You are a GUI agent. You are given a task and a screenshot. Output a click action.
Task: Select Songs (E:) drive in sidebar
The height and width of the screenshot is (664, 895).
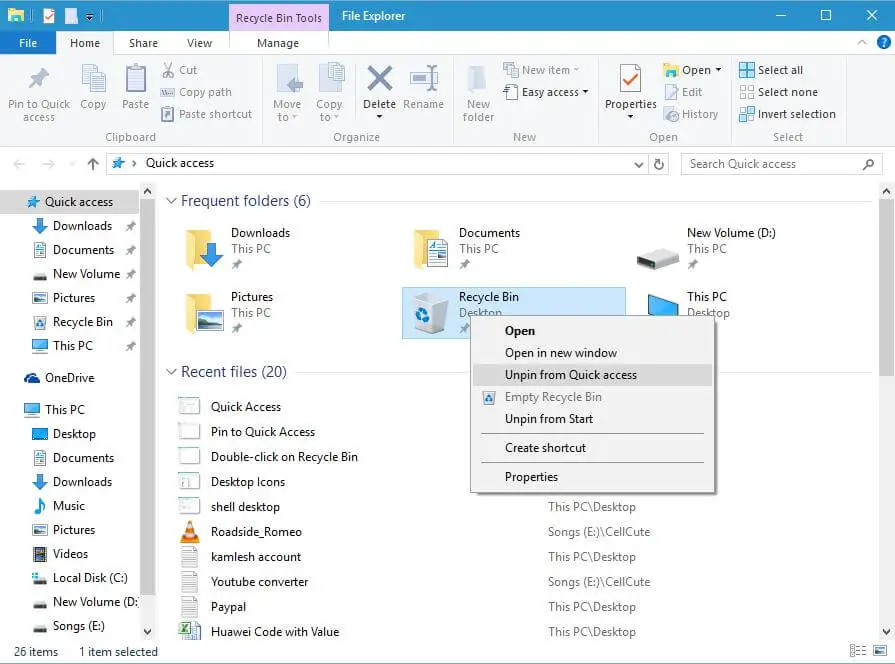pos(70,626)
